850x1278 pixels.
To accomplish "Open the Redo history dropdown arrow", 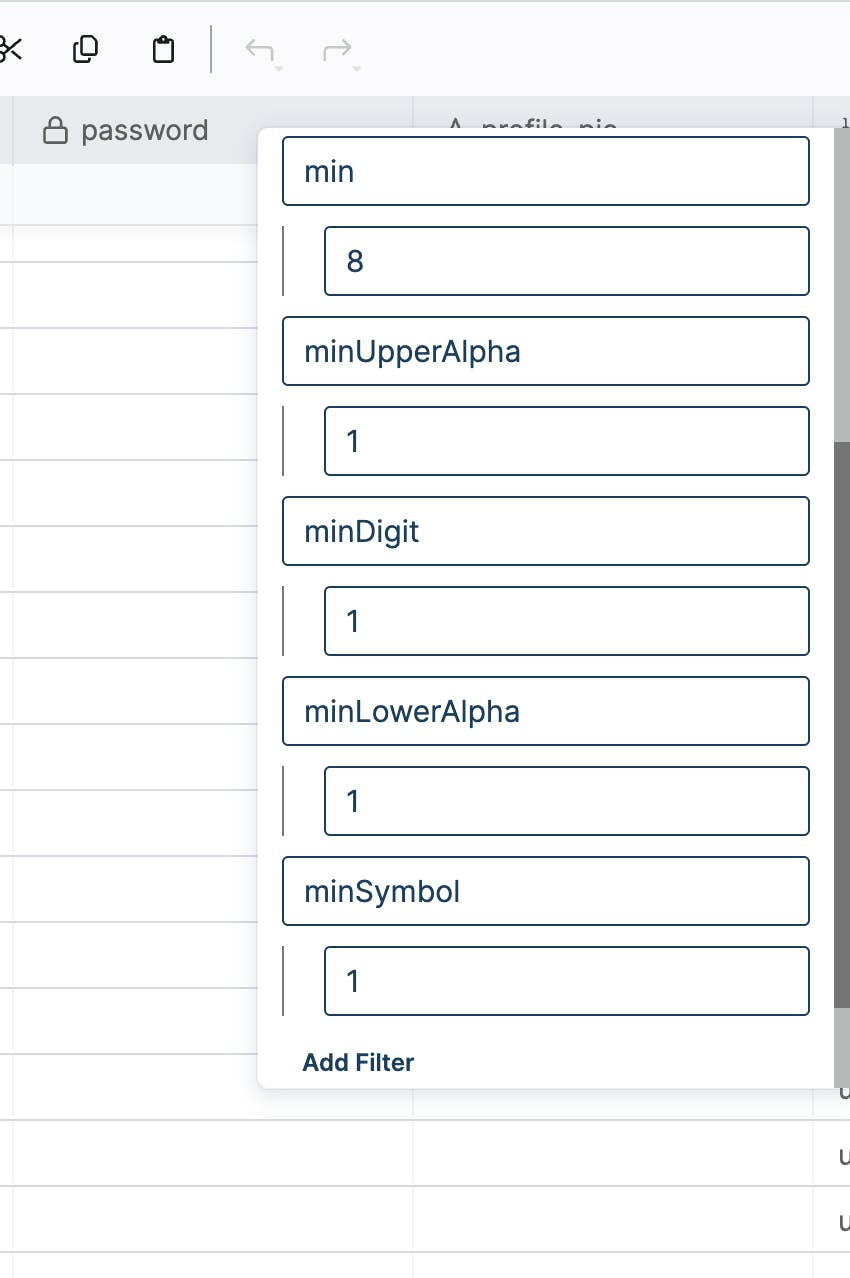I will 357,69.
